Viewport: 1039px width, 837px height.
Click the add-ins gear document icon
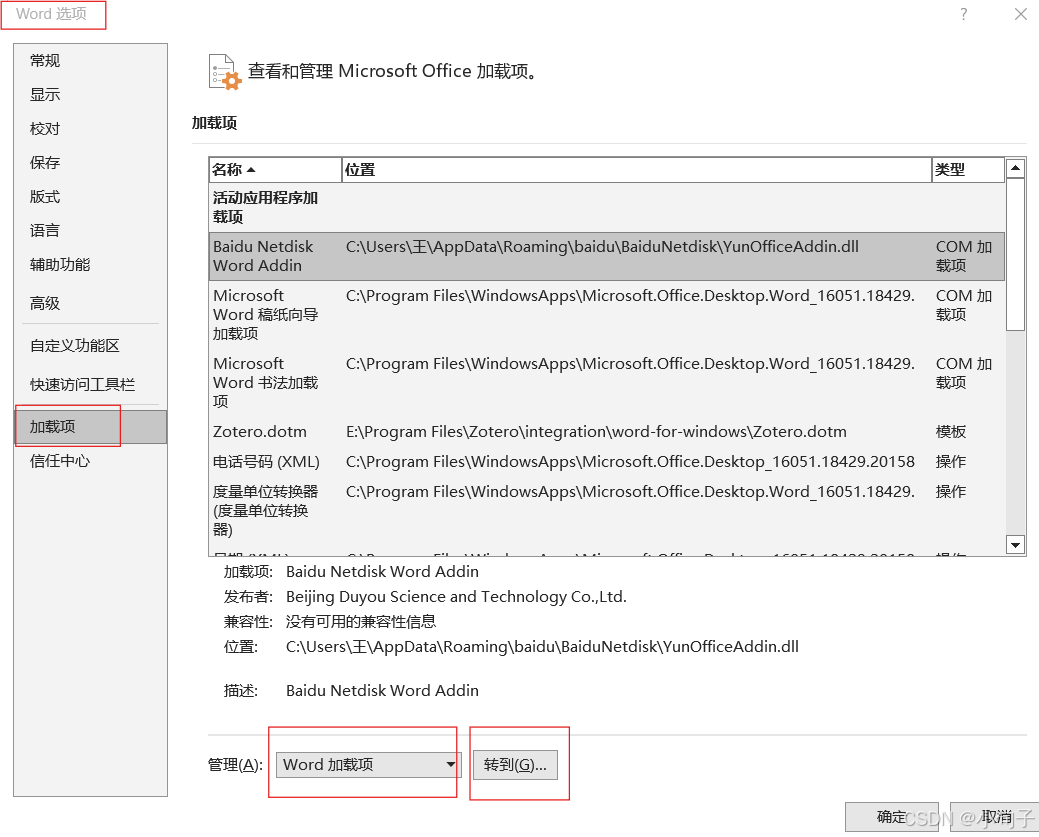pos(225,72)
